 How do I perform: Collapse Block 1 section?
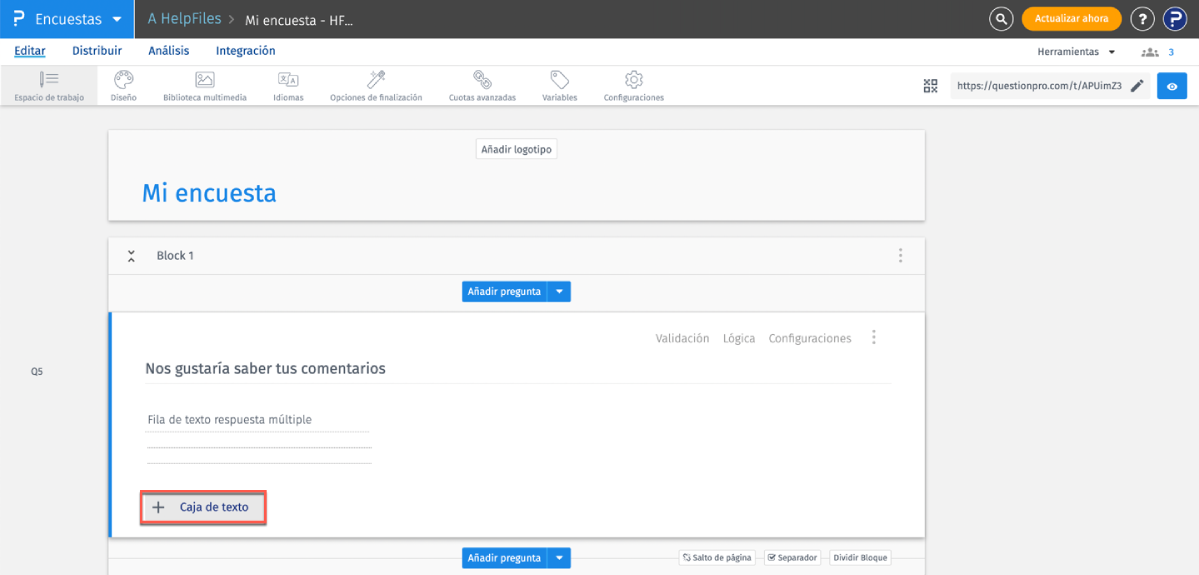coord(131,256)
